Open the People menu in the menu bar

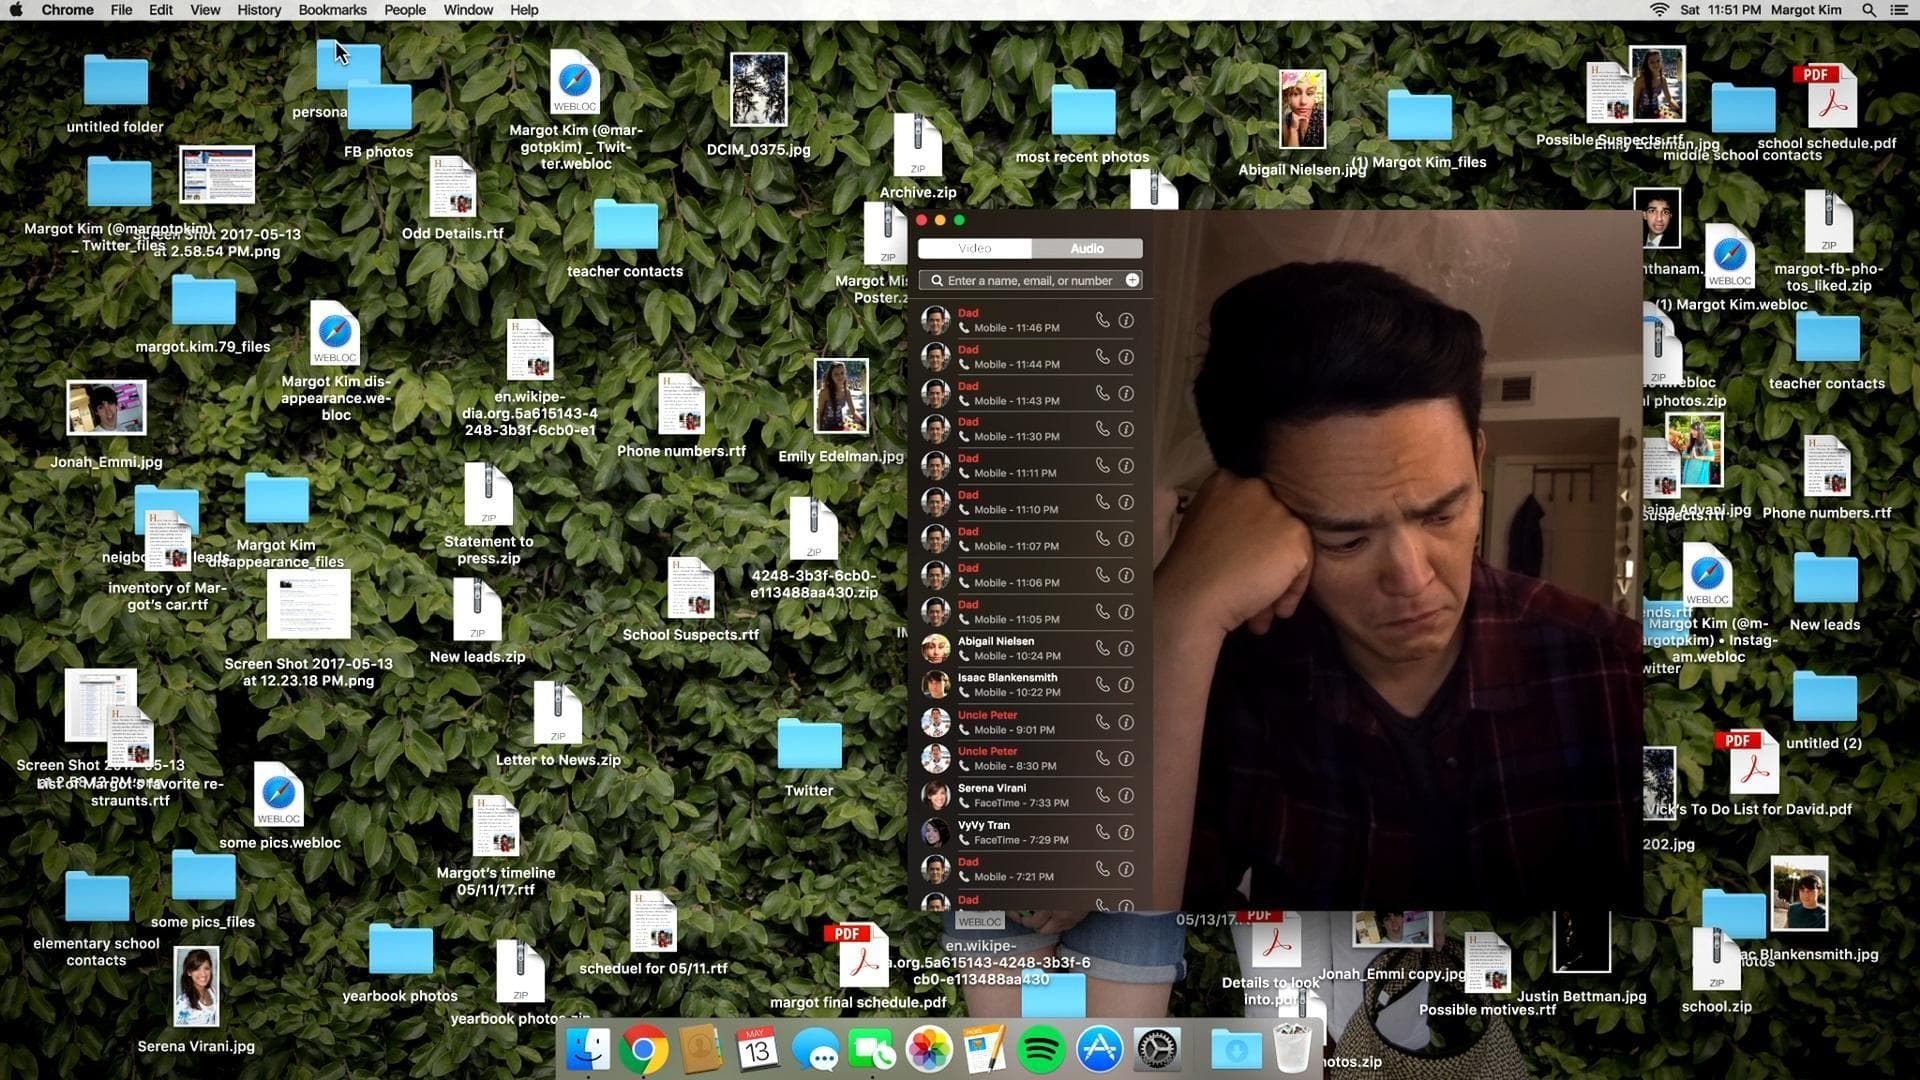pyautogui.click(x=405, y=10)
